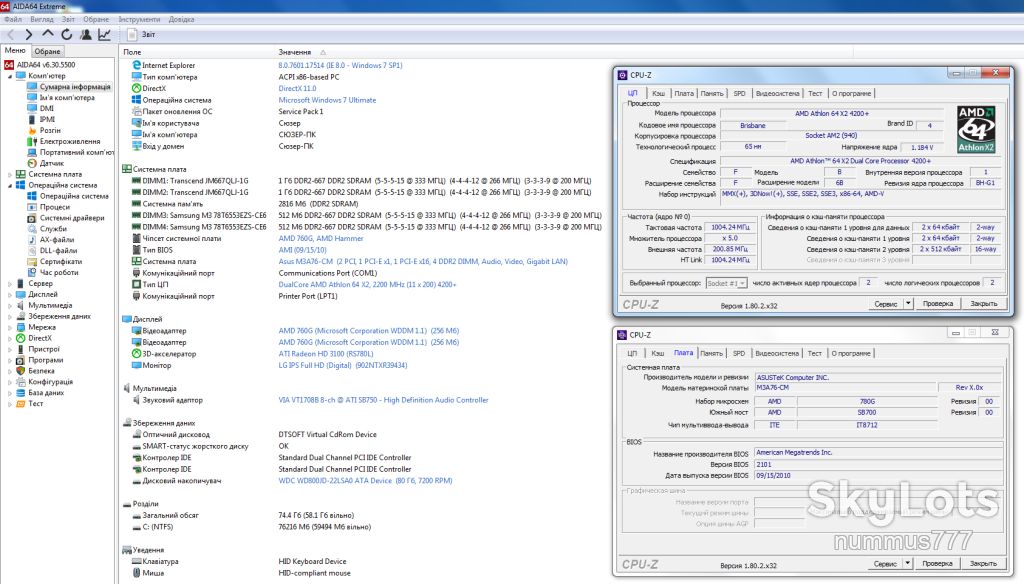Open the Довідка menu

pyautogui.click(x=182, y=20)
